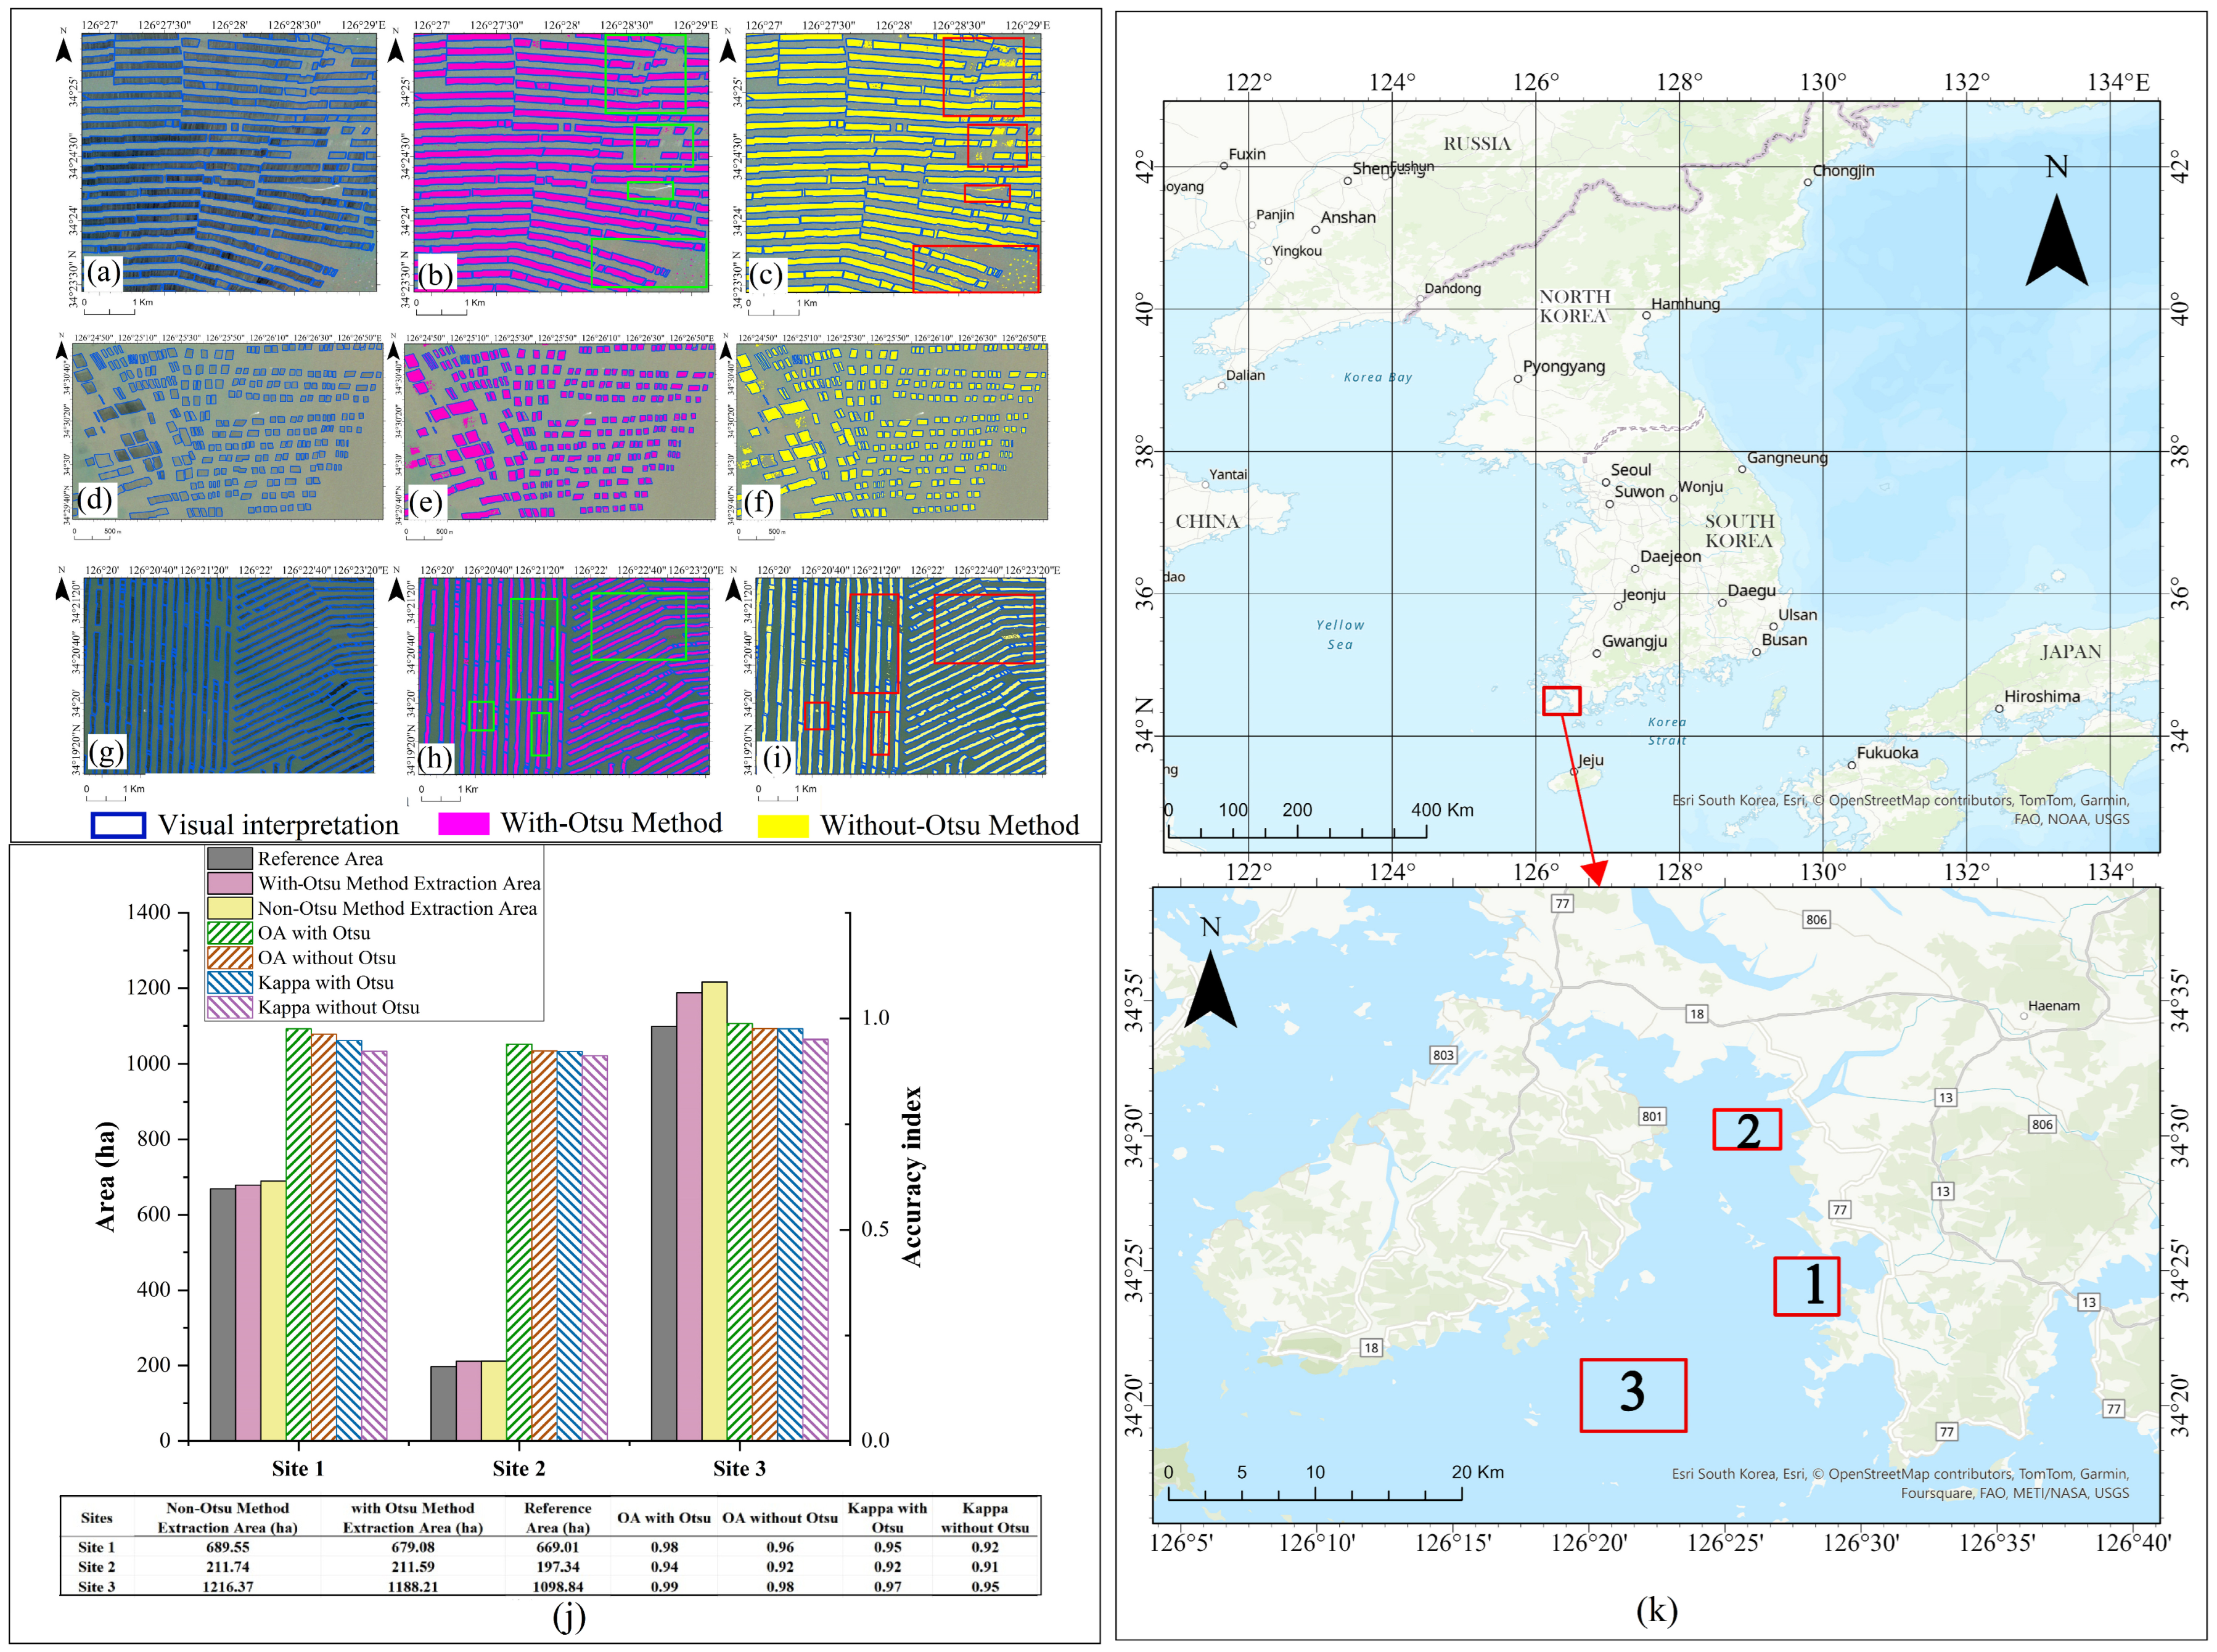Click the route 801 road shield
Image resolution: width=2217 pixels, height=1652 pixels.
(1652, 1116)
